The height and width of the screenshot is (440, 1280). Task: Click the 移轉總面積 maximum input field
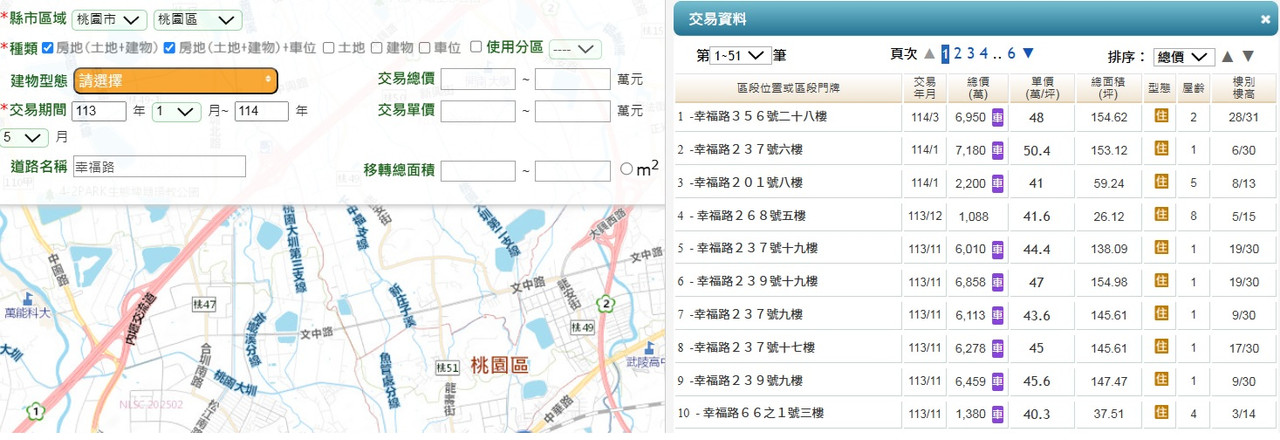573,171
